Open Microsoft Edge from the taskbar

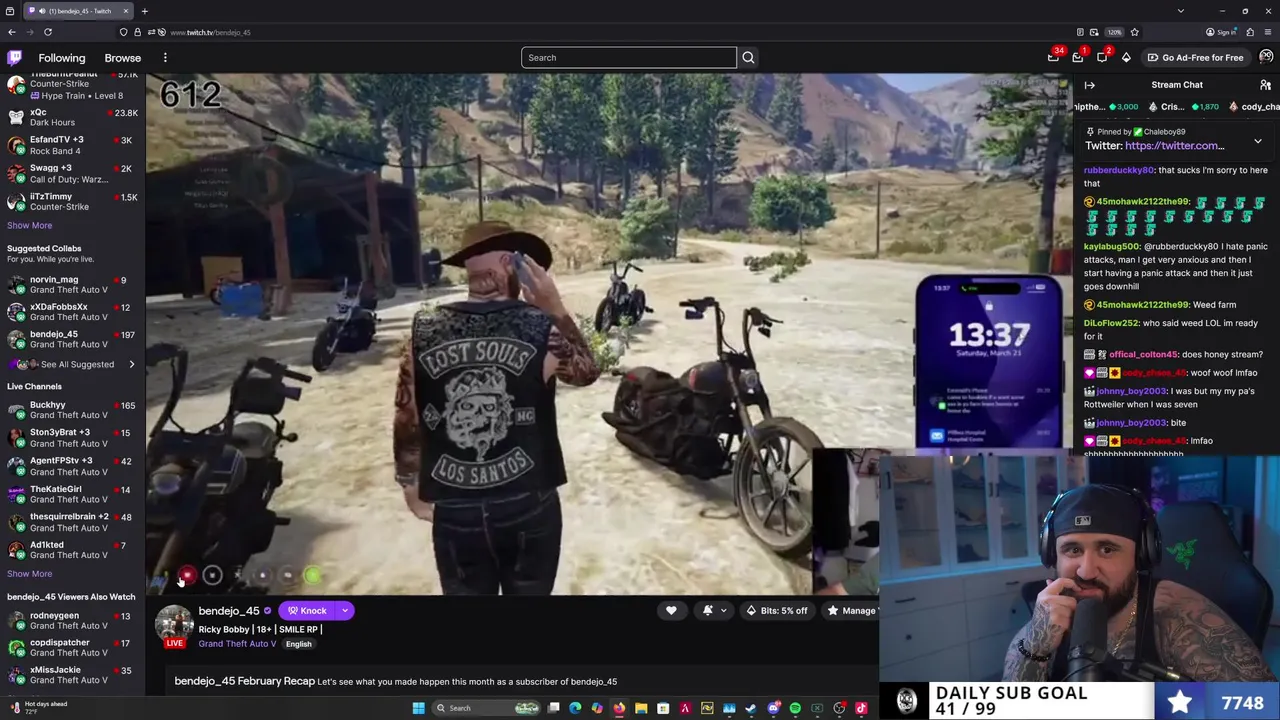click(x=575, y=708)
